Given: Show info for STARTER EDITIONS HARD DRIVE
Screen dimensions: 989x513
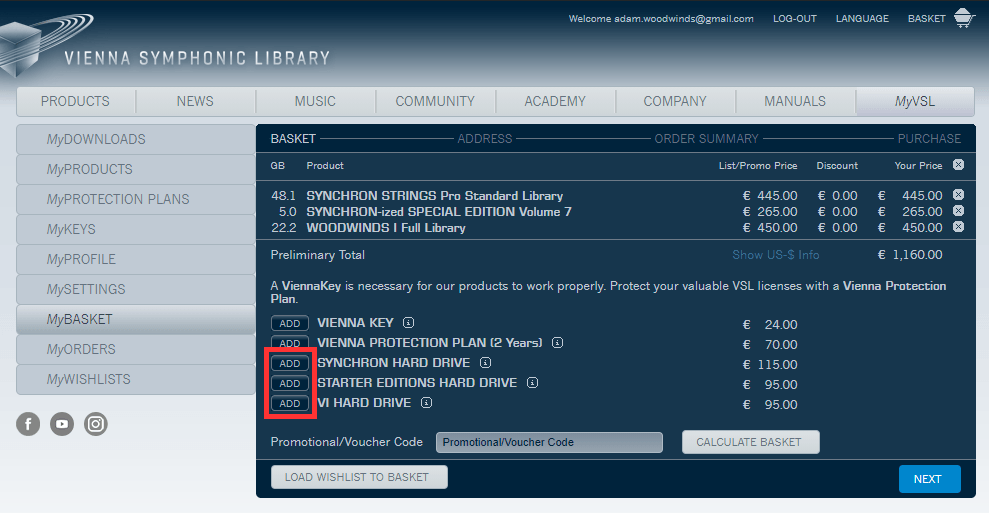Looking at the screenshot, I should pos(532,383).
